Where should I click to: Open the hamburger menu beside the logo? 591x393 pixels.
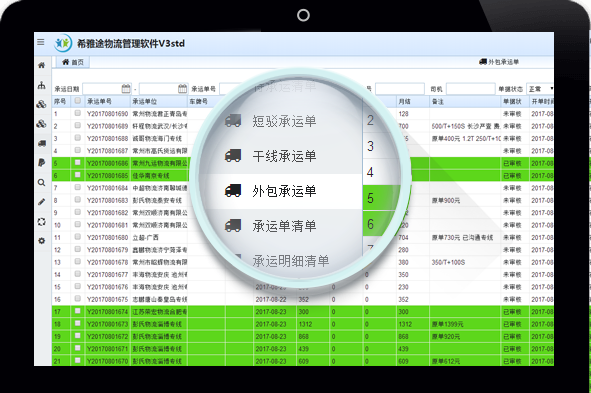41,42
